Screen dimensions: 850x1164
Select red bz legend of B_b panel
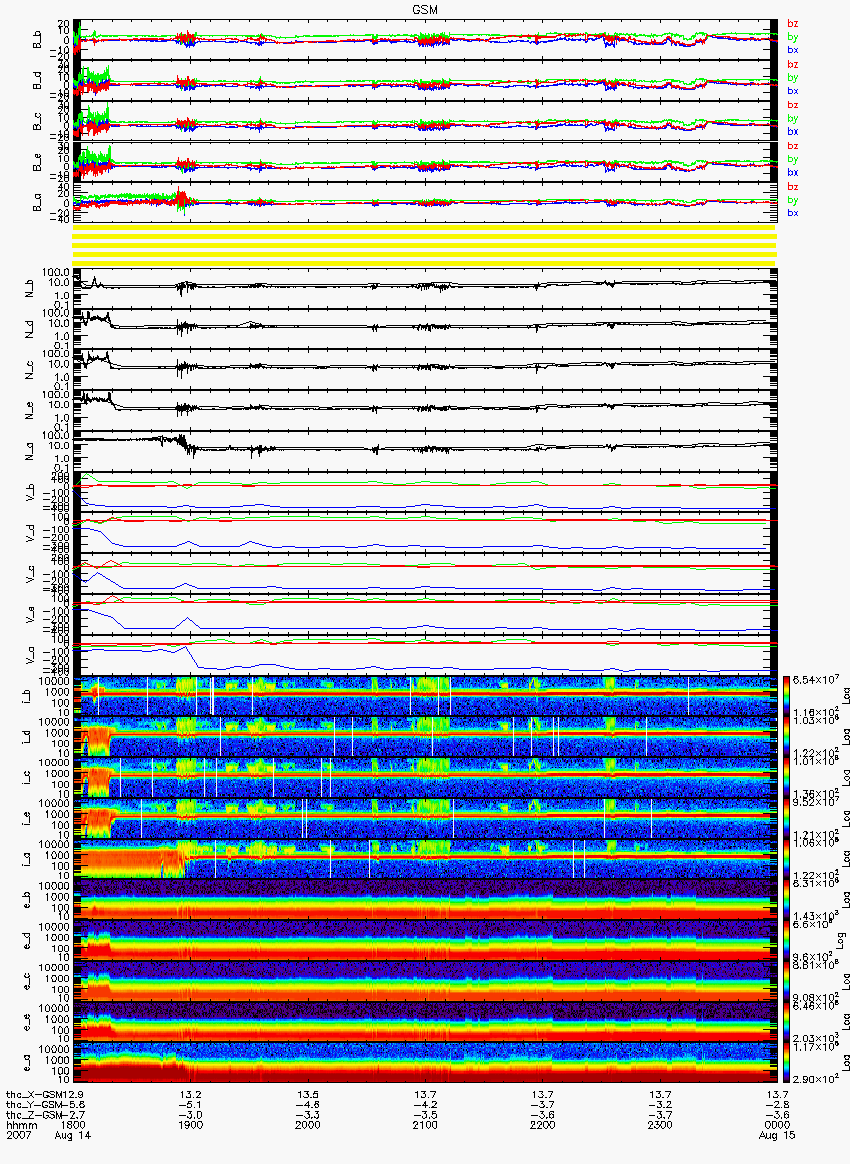point(793,24)
